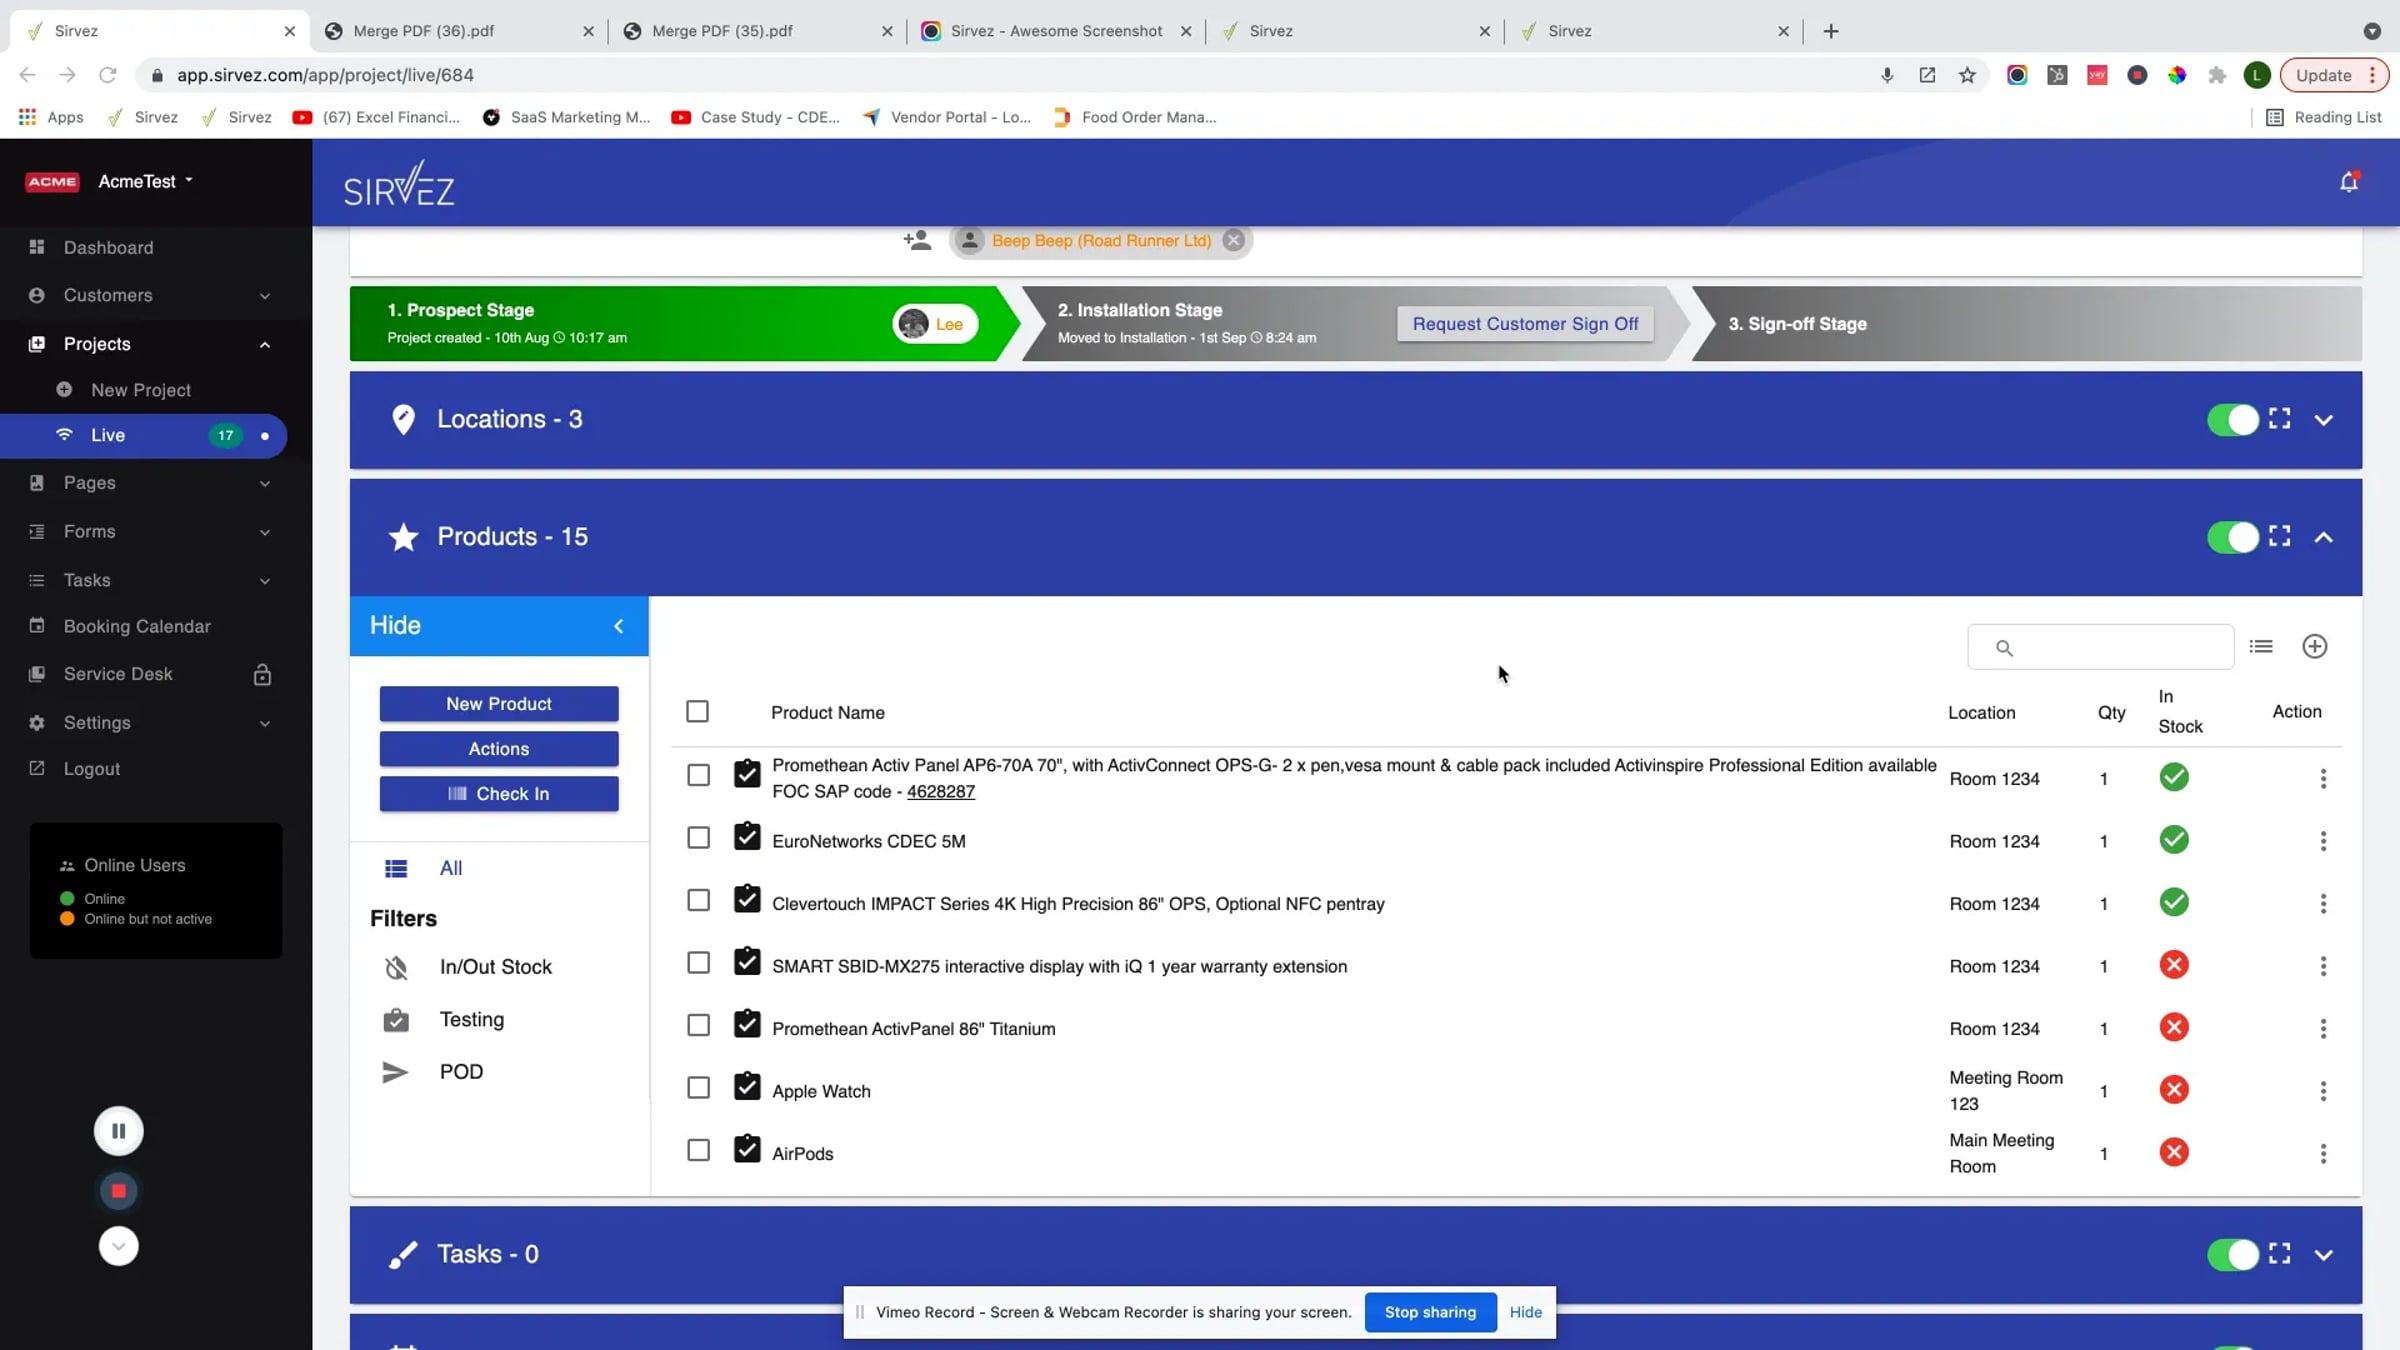Click out-of-stock red cross for AirPods

point(2174,1152)
